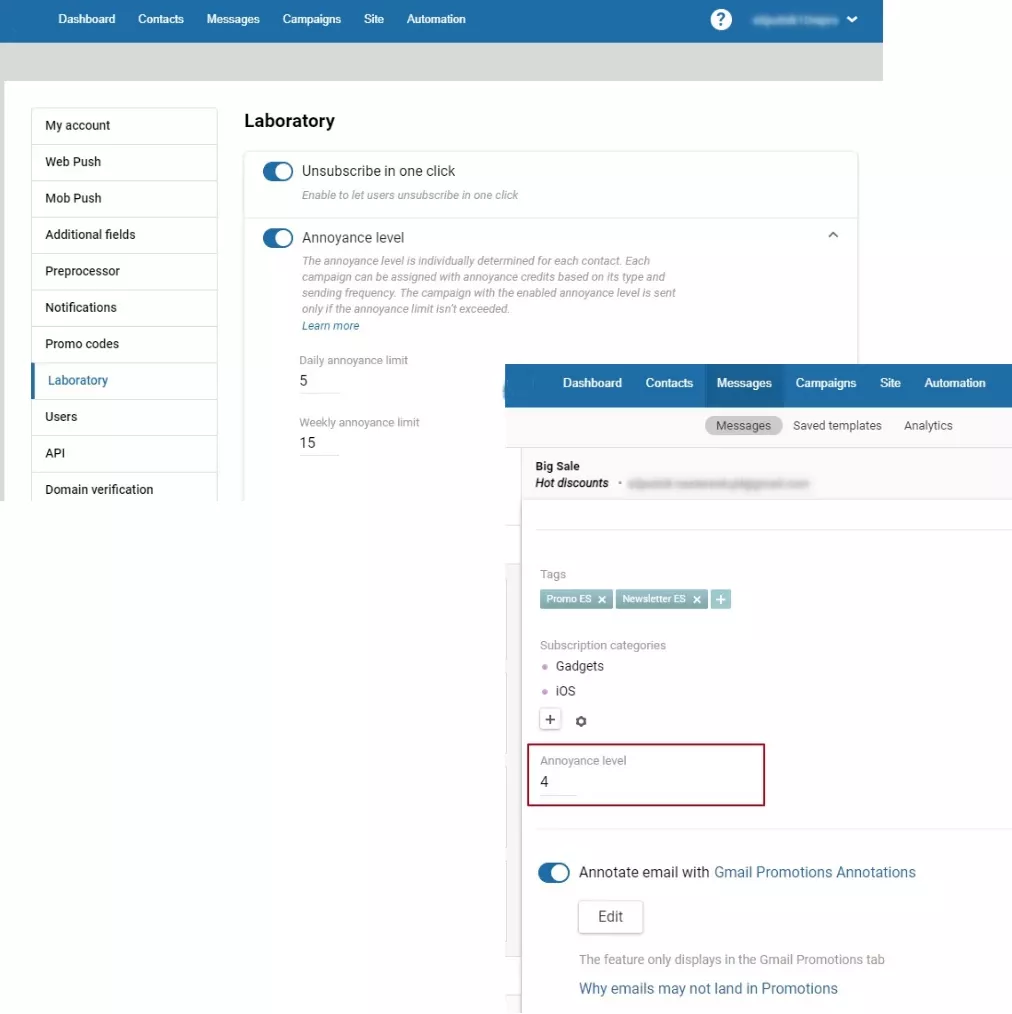The height and width of the screenshot is (1014, 1012).
Task: Open Web Push settings section
Action: click(124, 162)
